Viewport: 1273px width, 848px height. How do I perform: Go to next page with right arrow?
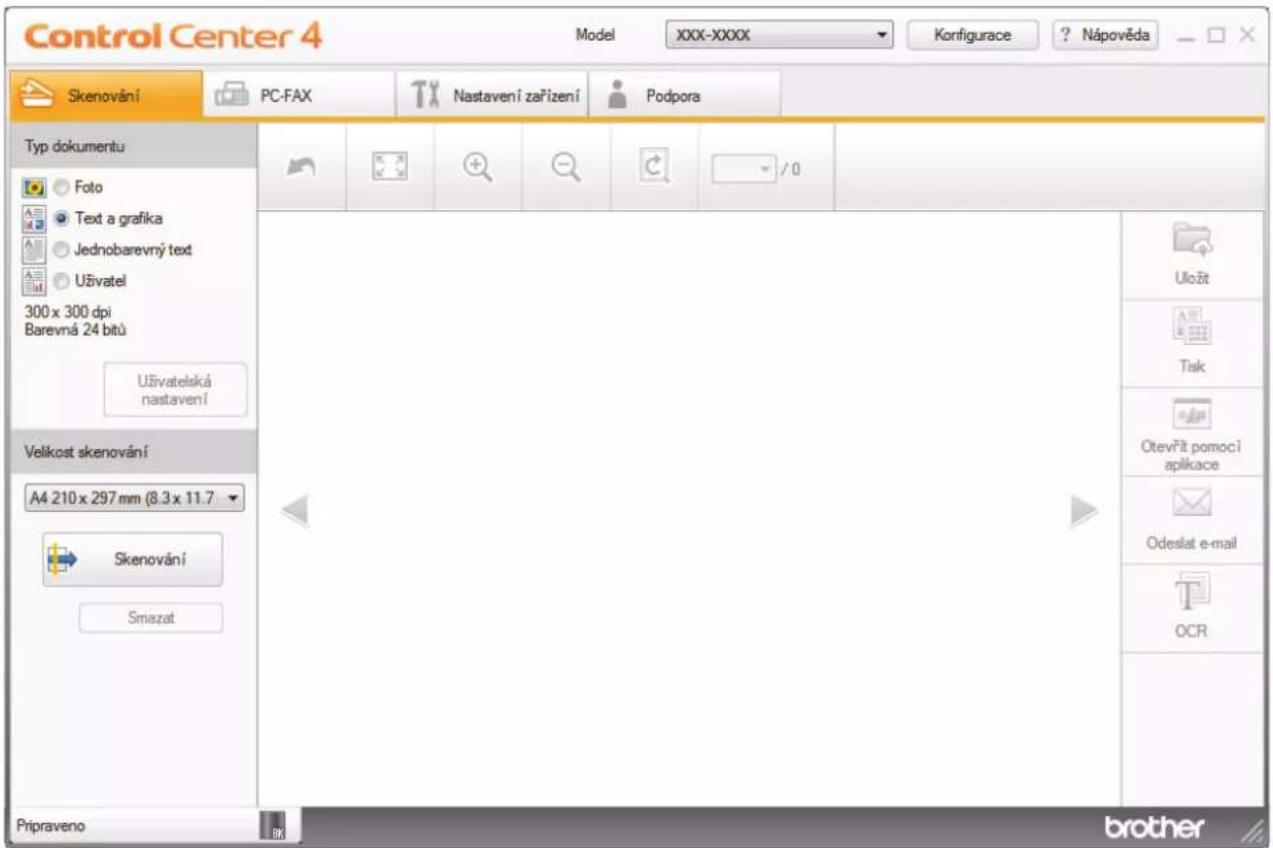coord(1084,511)
